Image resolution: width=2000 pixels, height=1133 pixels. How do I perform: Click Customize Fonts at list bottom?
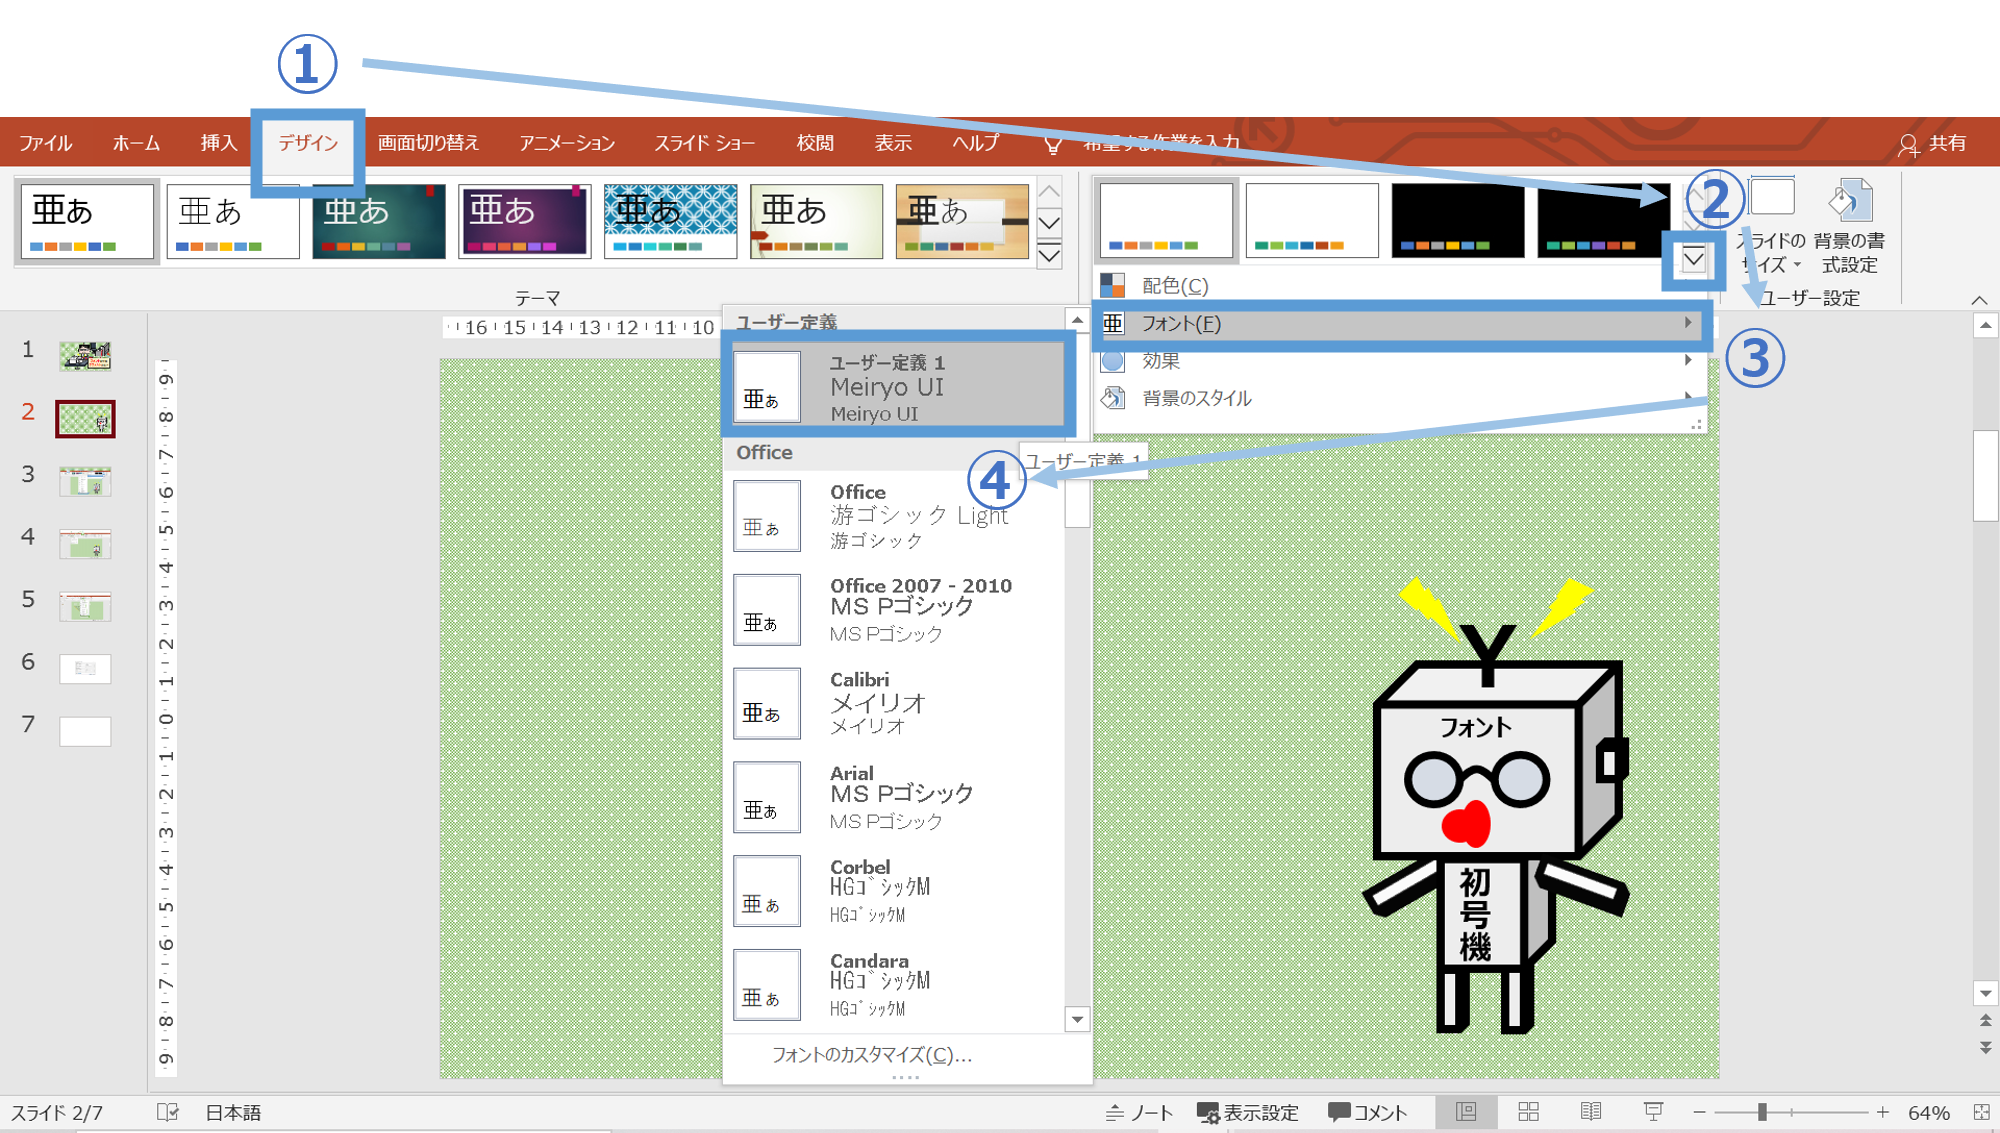click(871, 1055)
